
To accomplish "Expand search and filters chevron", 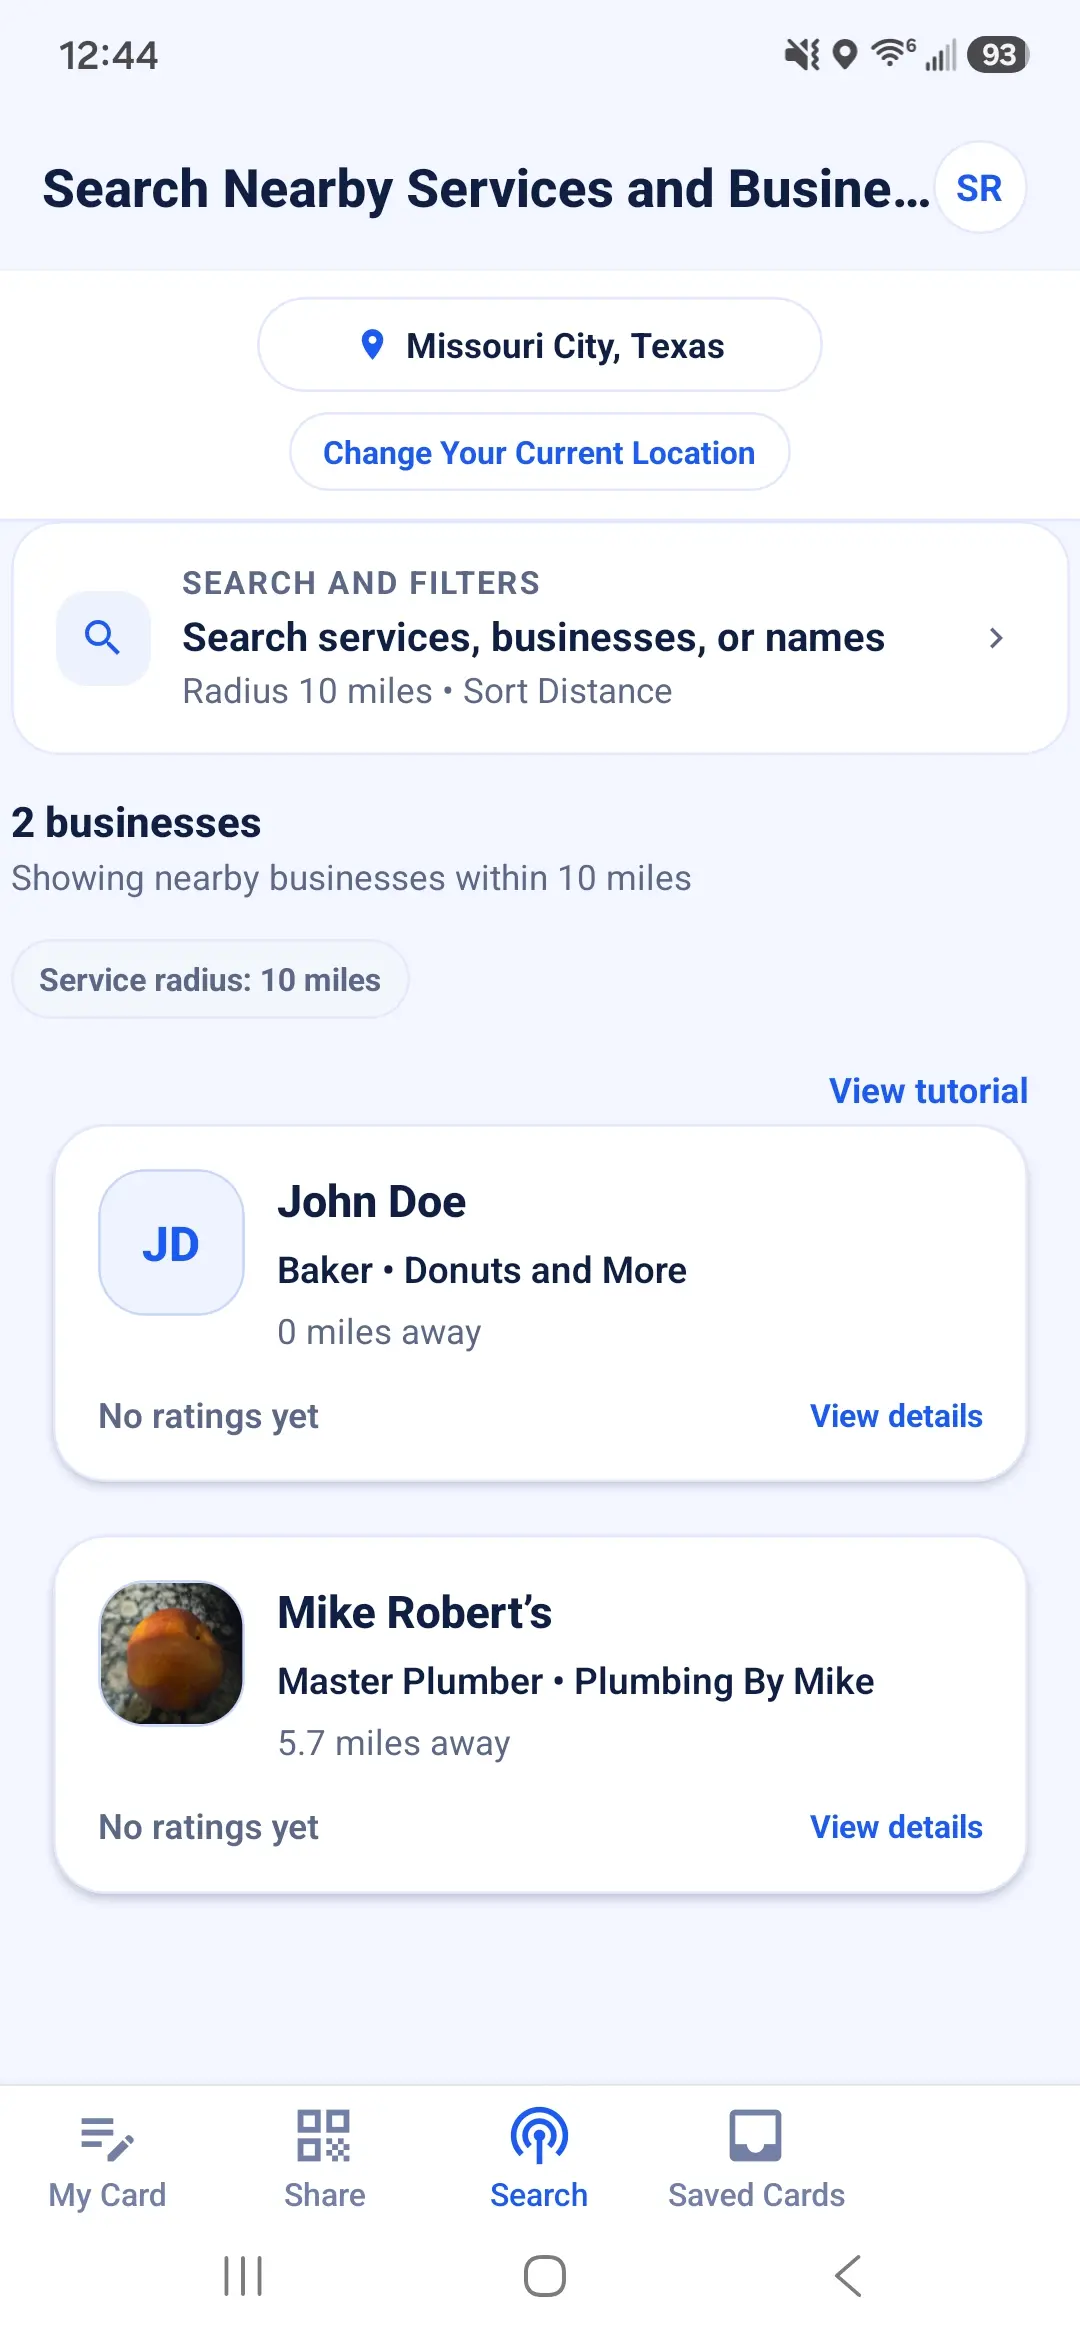I will (x=995, y=638).
